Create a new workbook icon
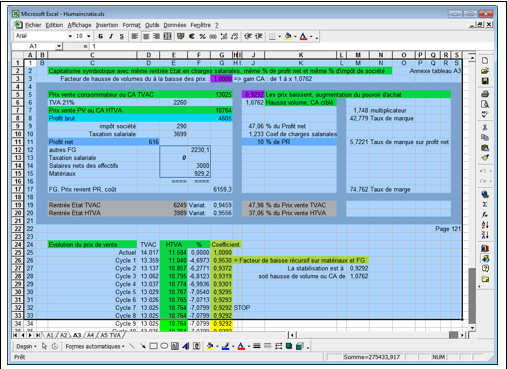This screenshot has height=369, width=507. pyautogui.click(x=485, y=60)
